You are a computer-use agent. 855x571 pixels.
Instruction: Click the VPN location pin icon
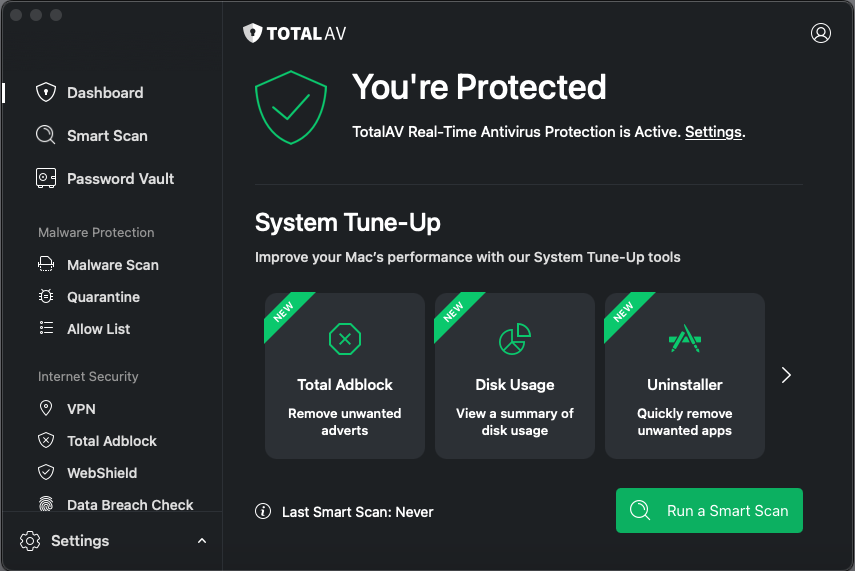[x=46, y=409]
